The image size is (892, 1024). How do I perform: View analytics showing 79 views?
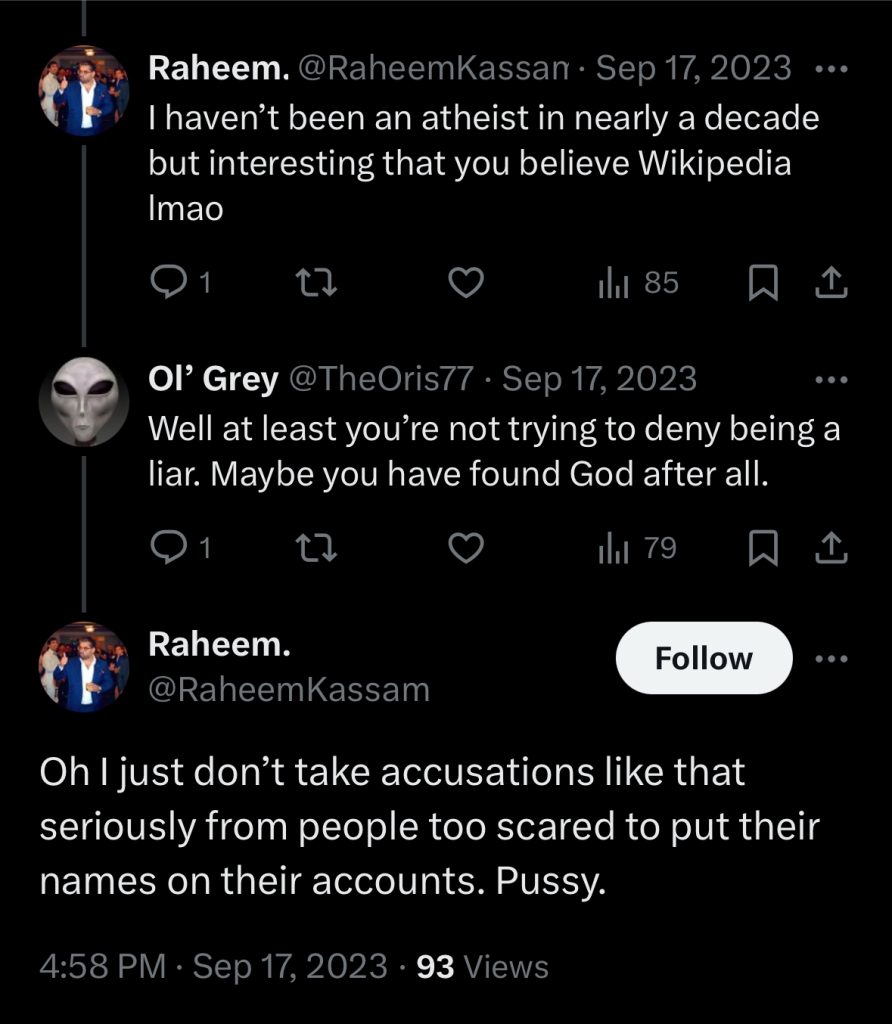pos(638,549)
